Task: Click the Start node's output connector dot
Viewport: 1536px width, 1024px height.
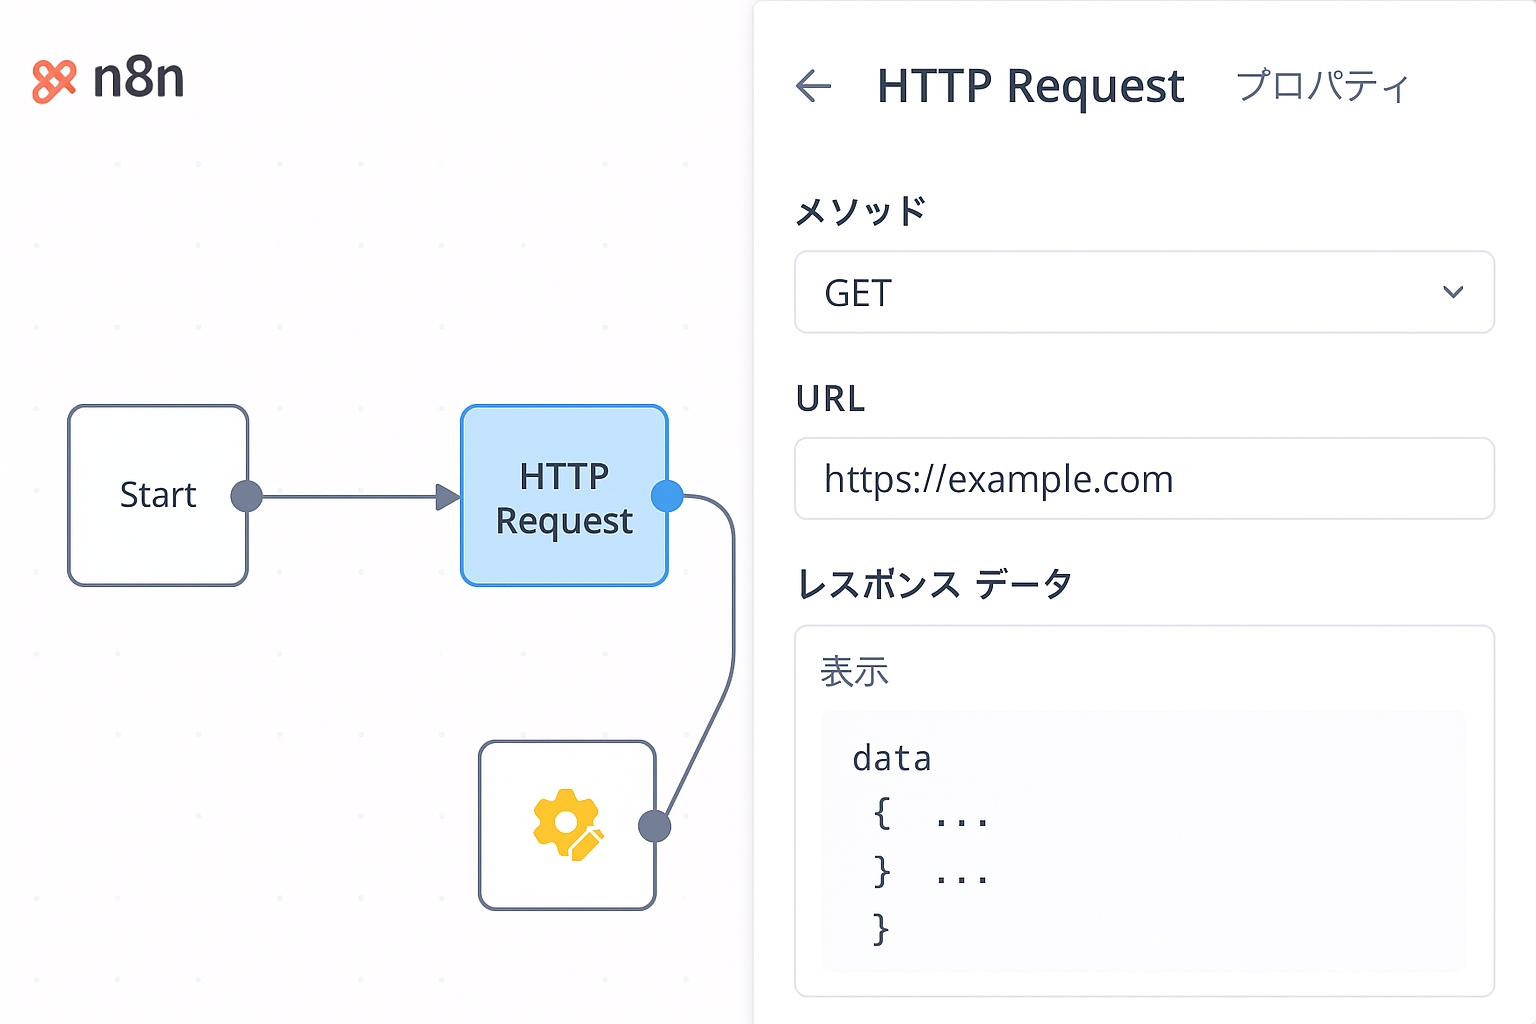Action: click(x=246, y=496)
